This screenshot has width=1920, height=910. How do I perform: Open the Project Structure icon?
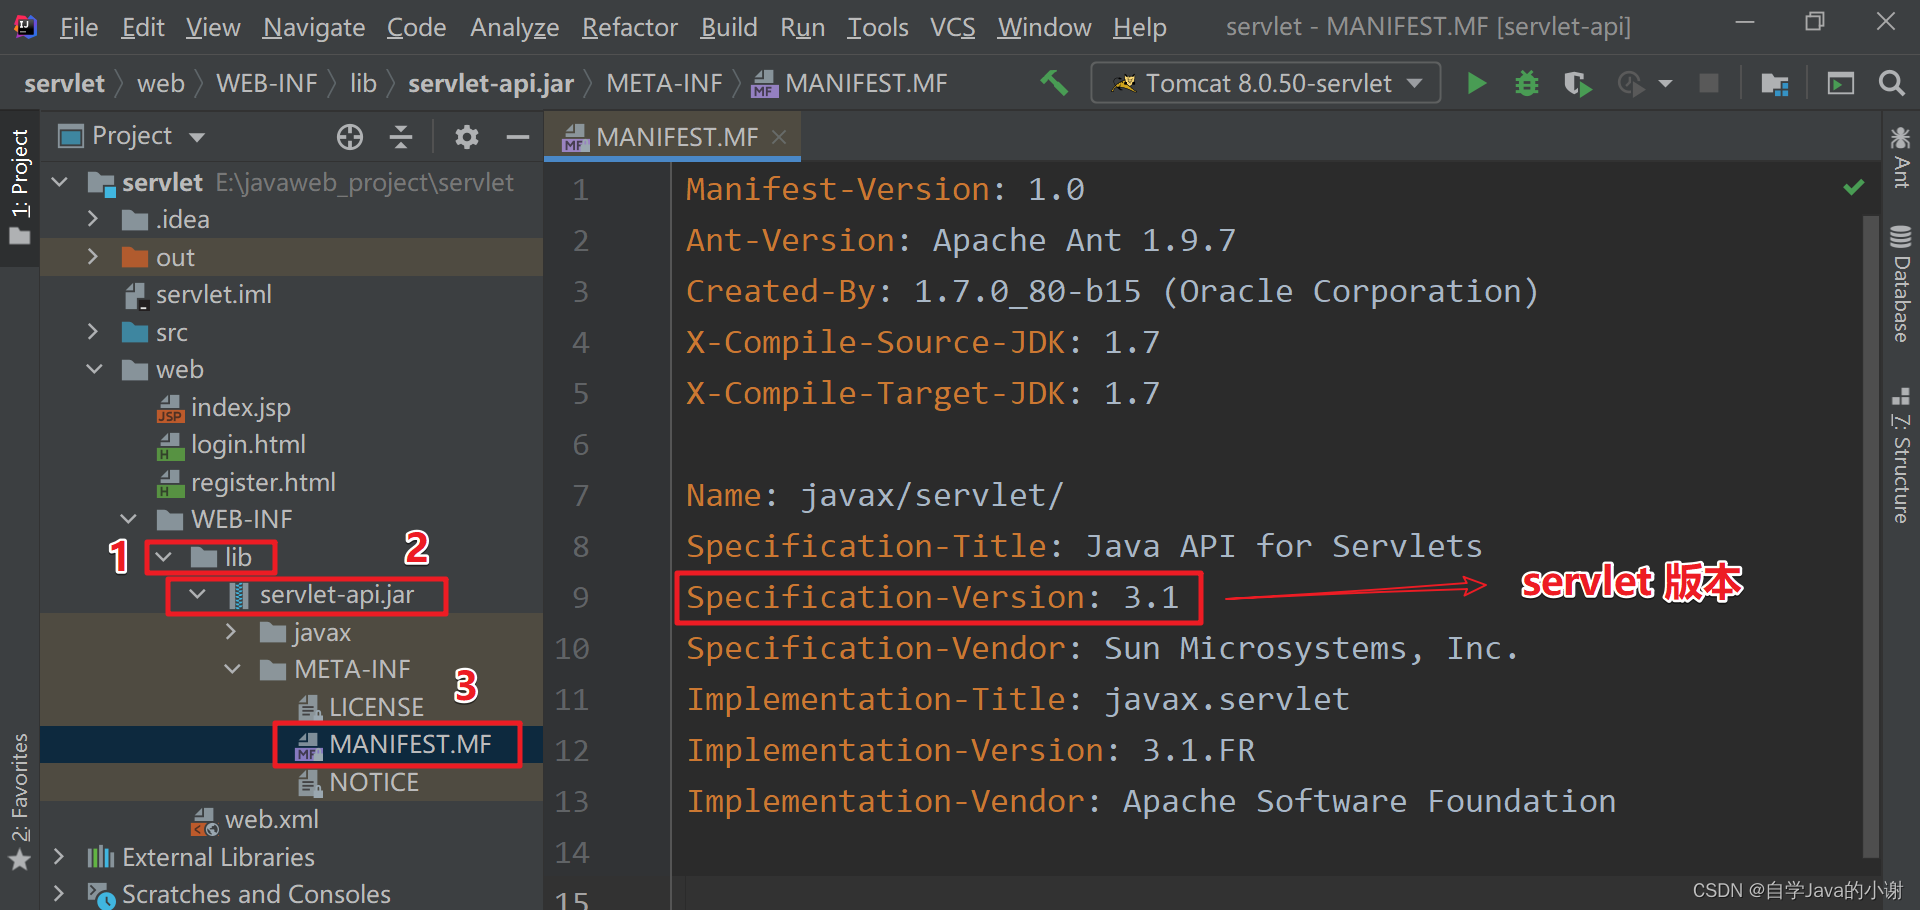[x=1775, y=84]
